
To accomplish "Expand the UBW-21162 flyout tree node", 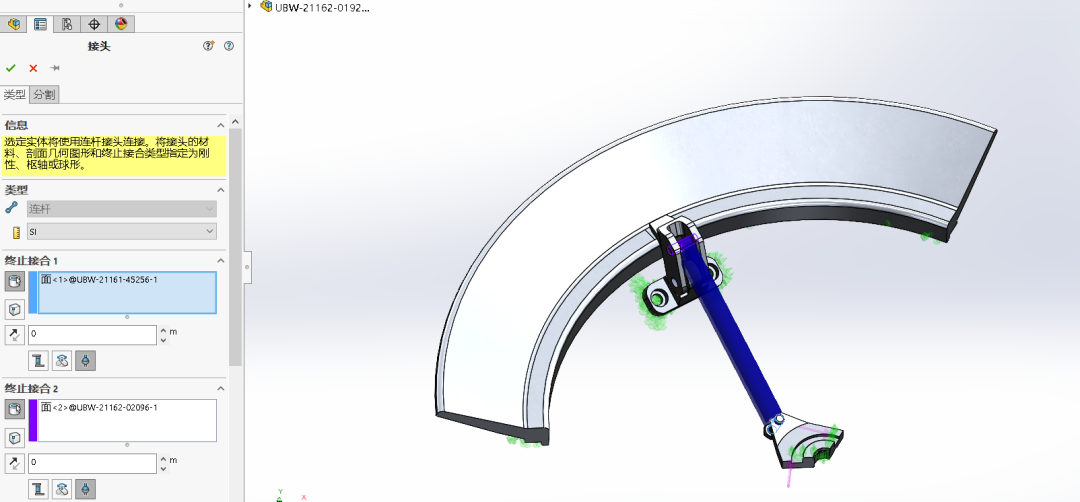I will (x=250, y=6).
